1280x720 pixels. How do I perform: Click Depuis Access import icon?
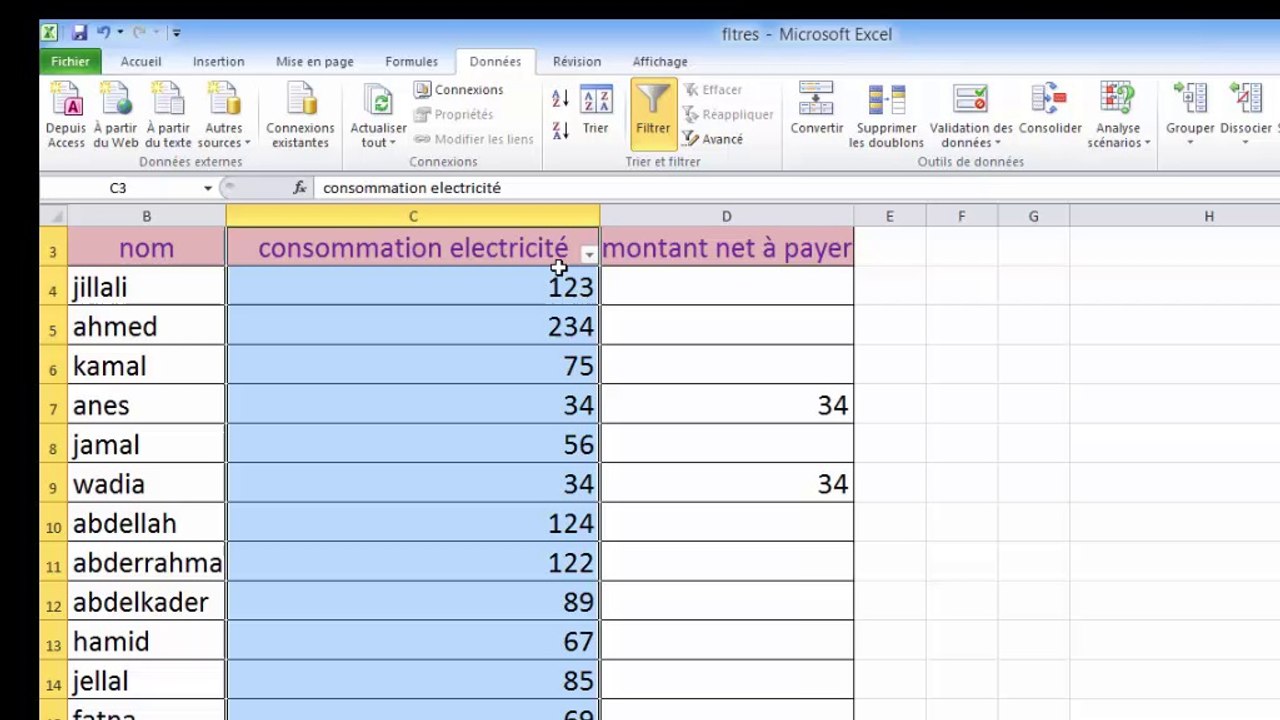pyautogui.click(x=66, y=115)
